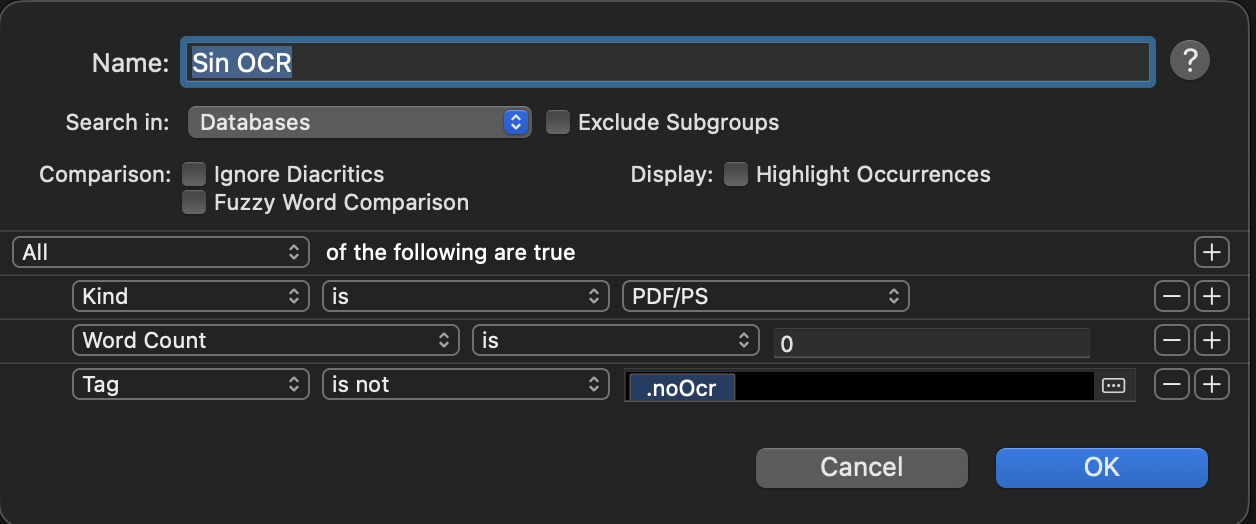Remove the Kind is PDF/PS rule
This screenshot has height=524, width=1256.
[x=1171, y=296]
